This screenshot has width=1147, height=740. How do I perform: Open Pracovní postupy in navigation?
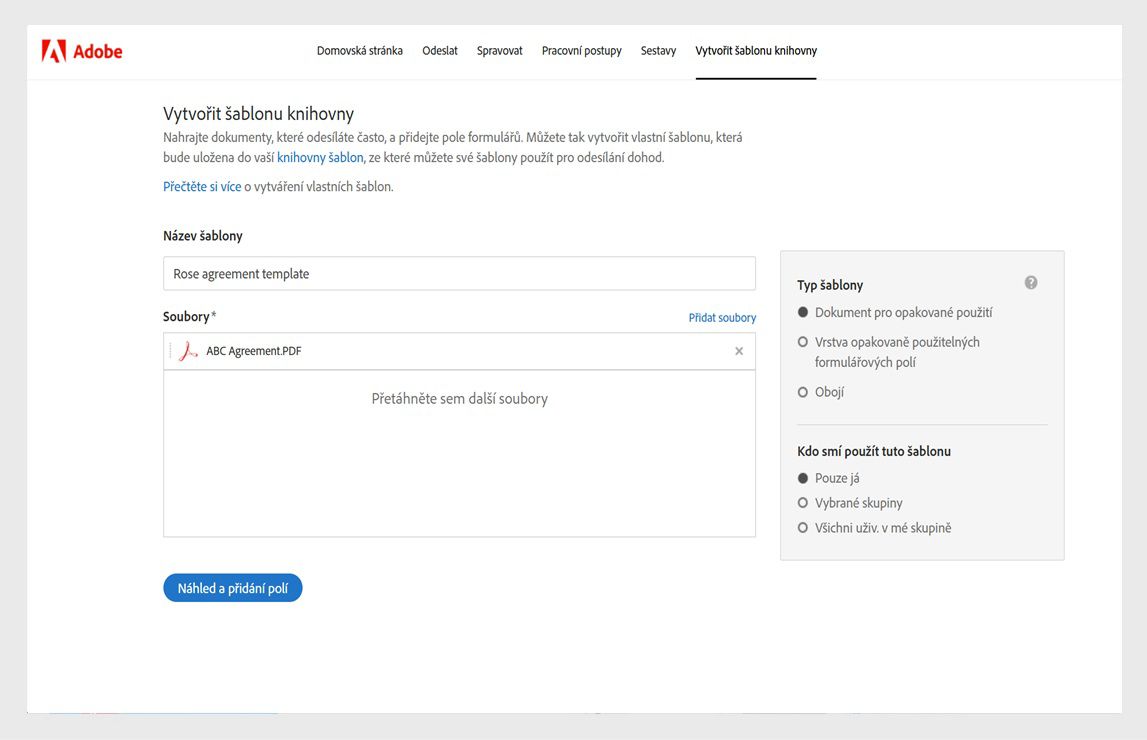582,51
